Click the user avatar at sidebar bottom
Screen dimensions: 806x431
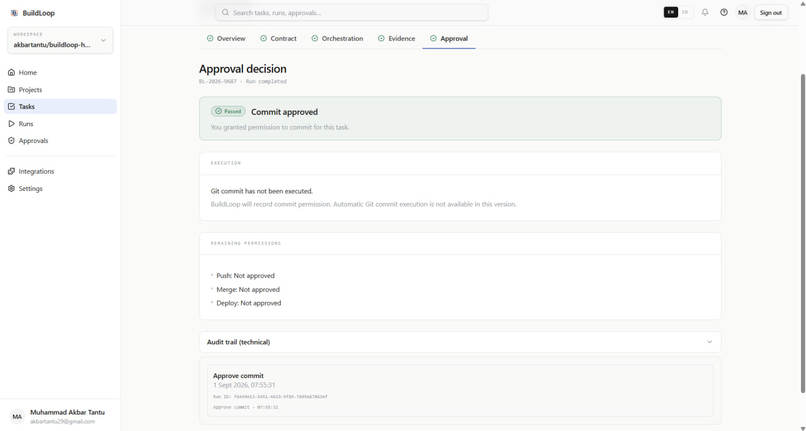point(17,417)
